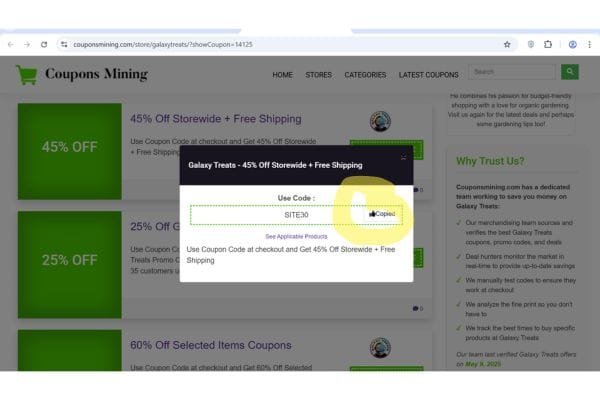The width and height of the screenshot is (600, 400).
Task: Click the avatar on 45% Off coupon
Action: pos(380,121)
